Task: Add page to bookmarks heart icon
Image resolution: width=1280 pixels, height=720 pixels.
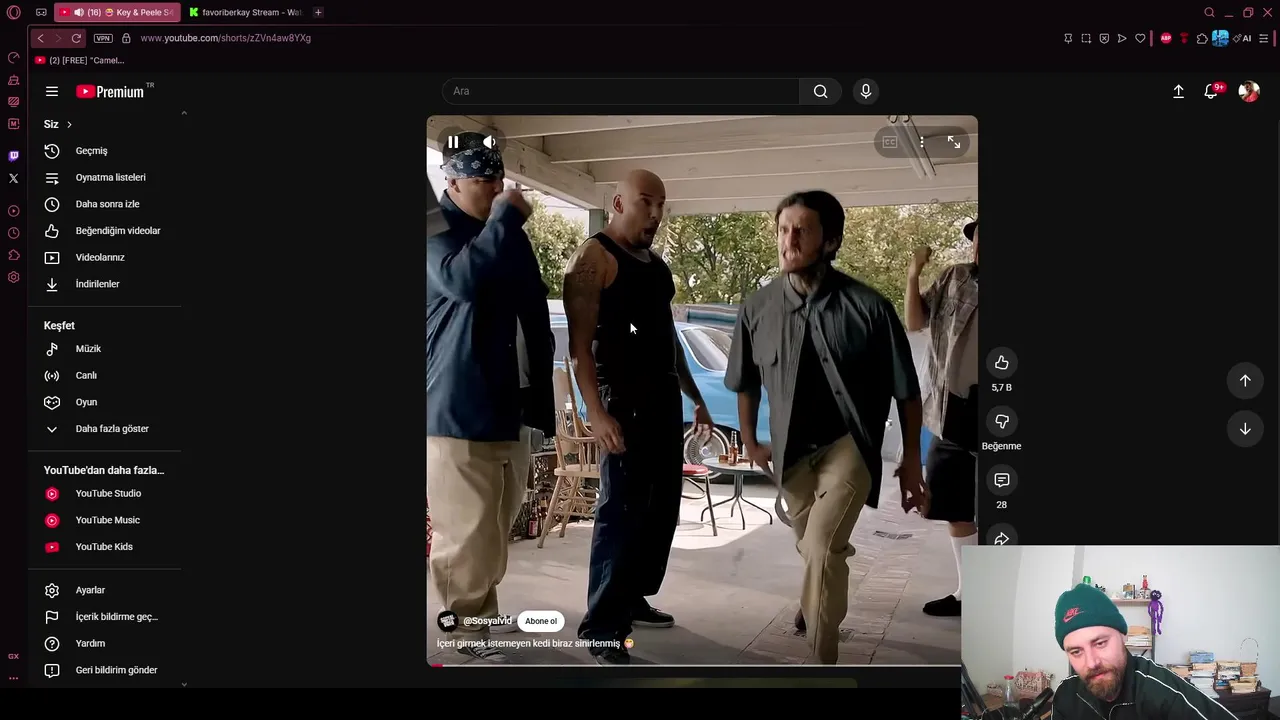Action: pyautogui.click(x=1140, y=38)
